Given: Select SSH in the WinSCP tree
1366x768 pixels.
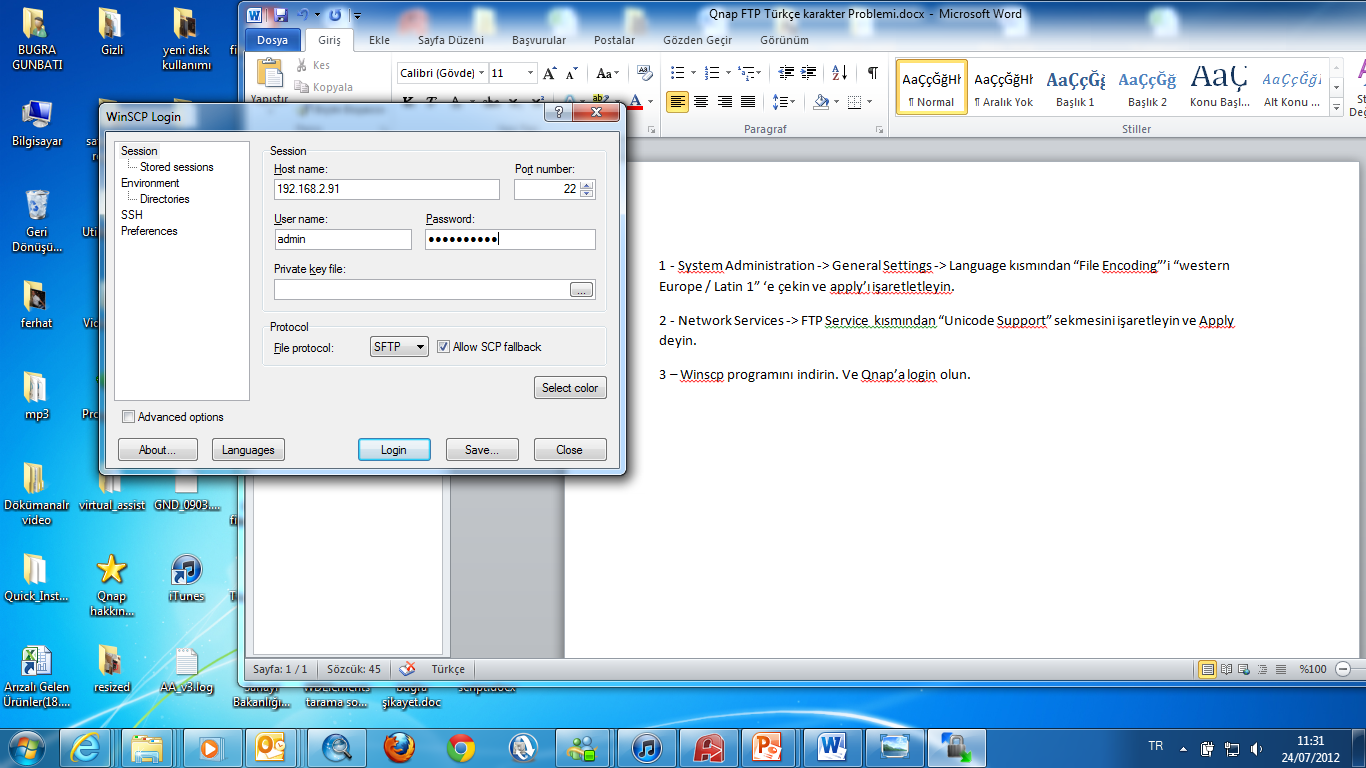Looking at the screenshot, I should [x=132, y=215].
